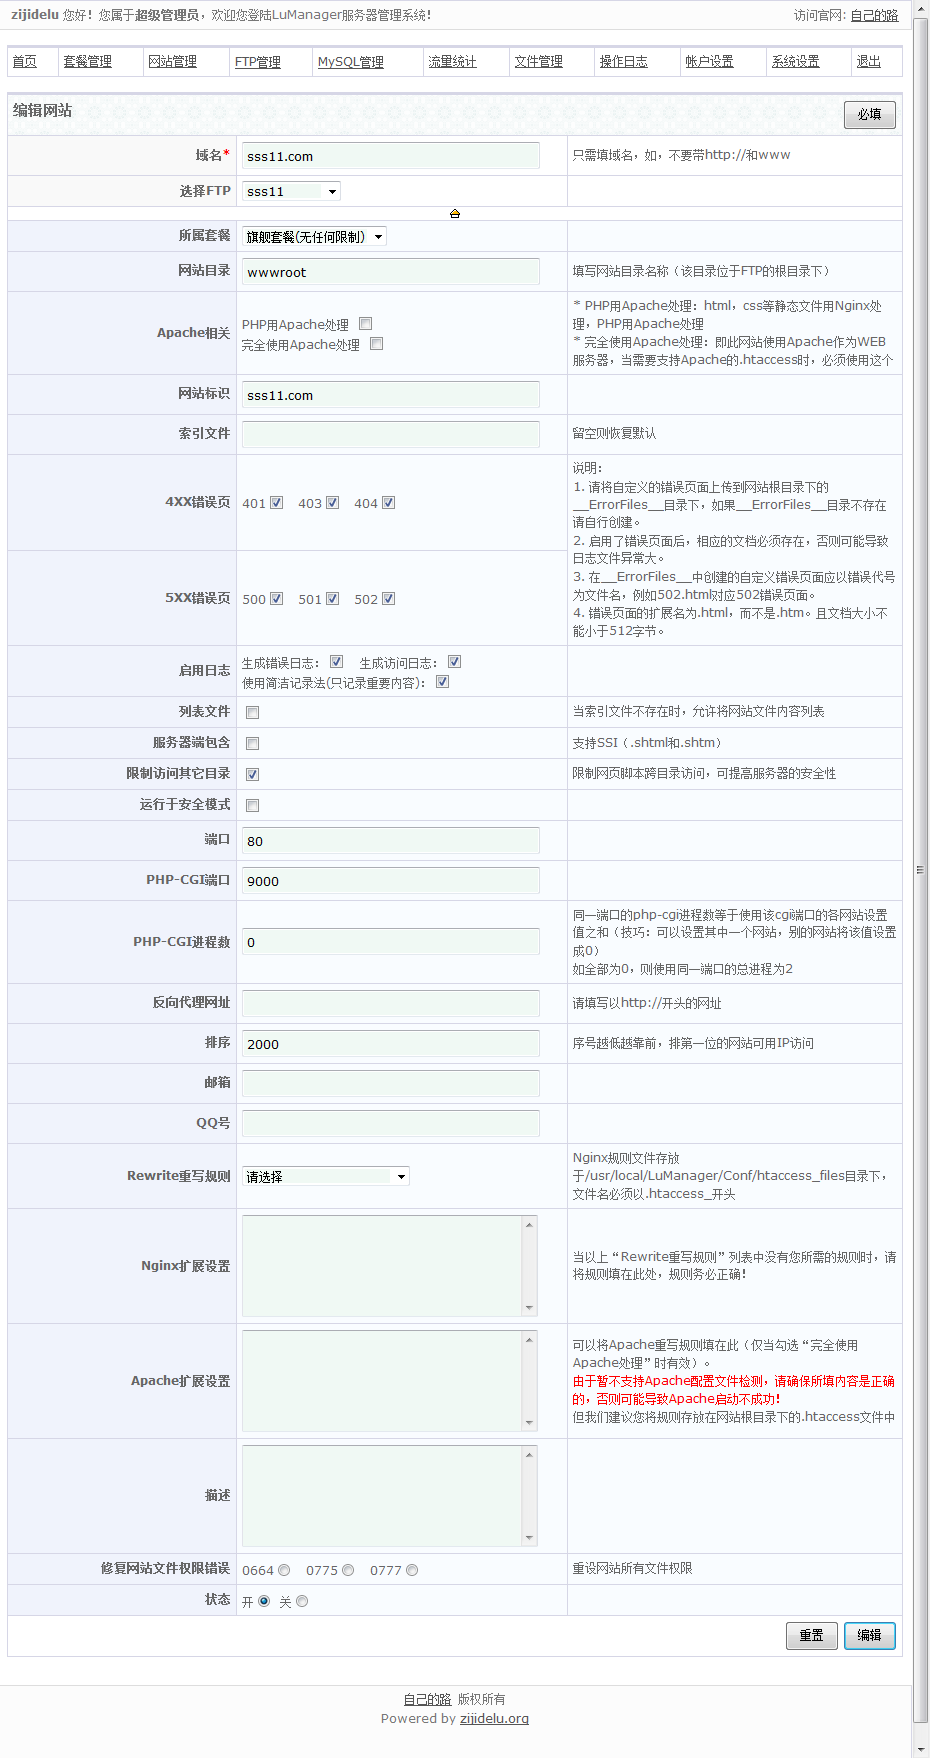The height and width of the screenshot is (1758, 931).
Task: Click the 必填 button
Action: pyautogui.click(x=870, y=115)
